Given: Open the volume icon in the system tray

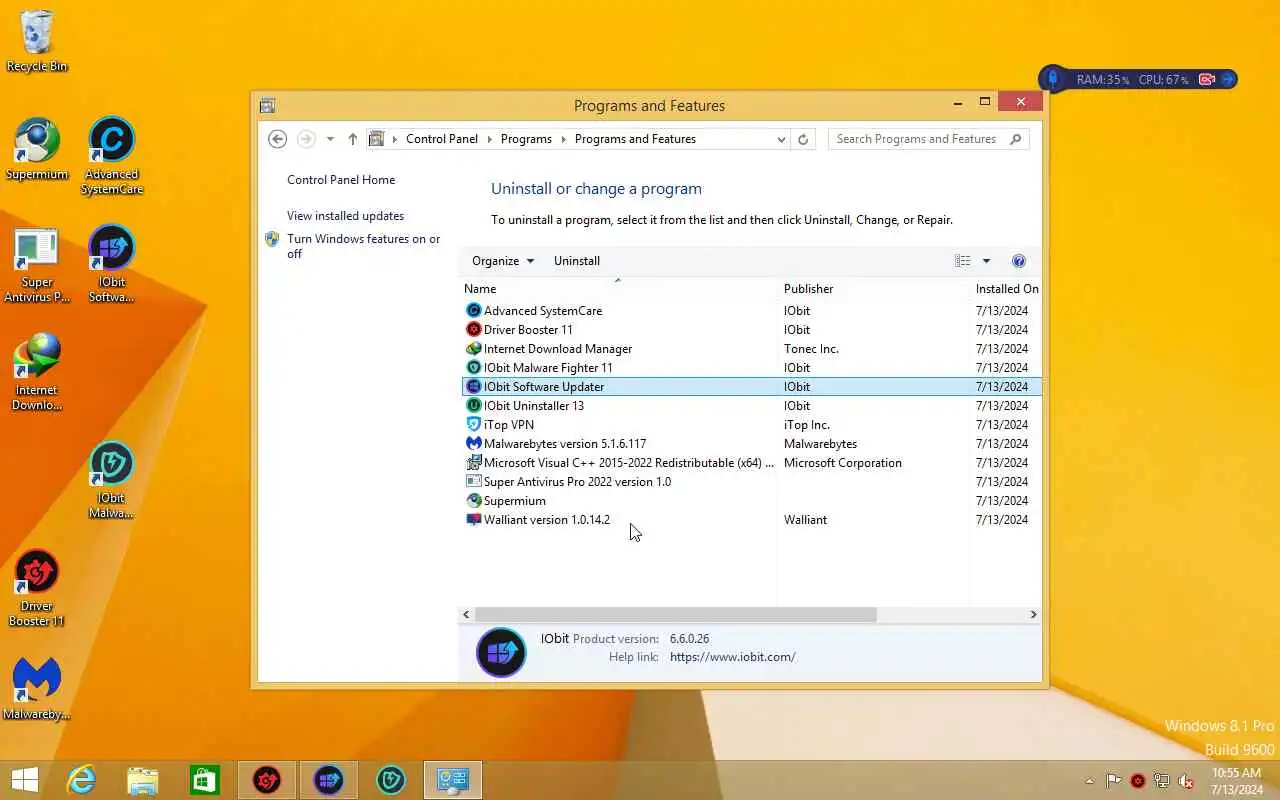Looking at the screenshot, I should coord(1186,781).
